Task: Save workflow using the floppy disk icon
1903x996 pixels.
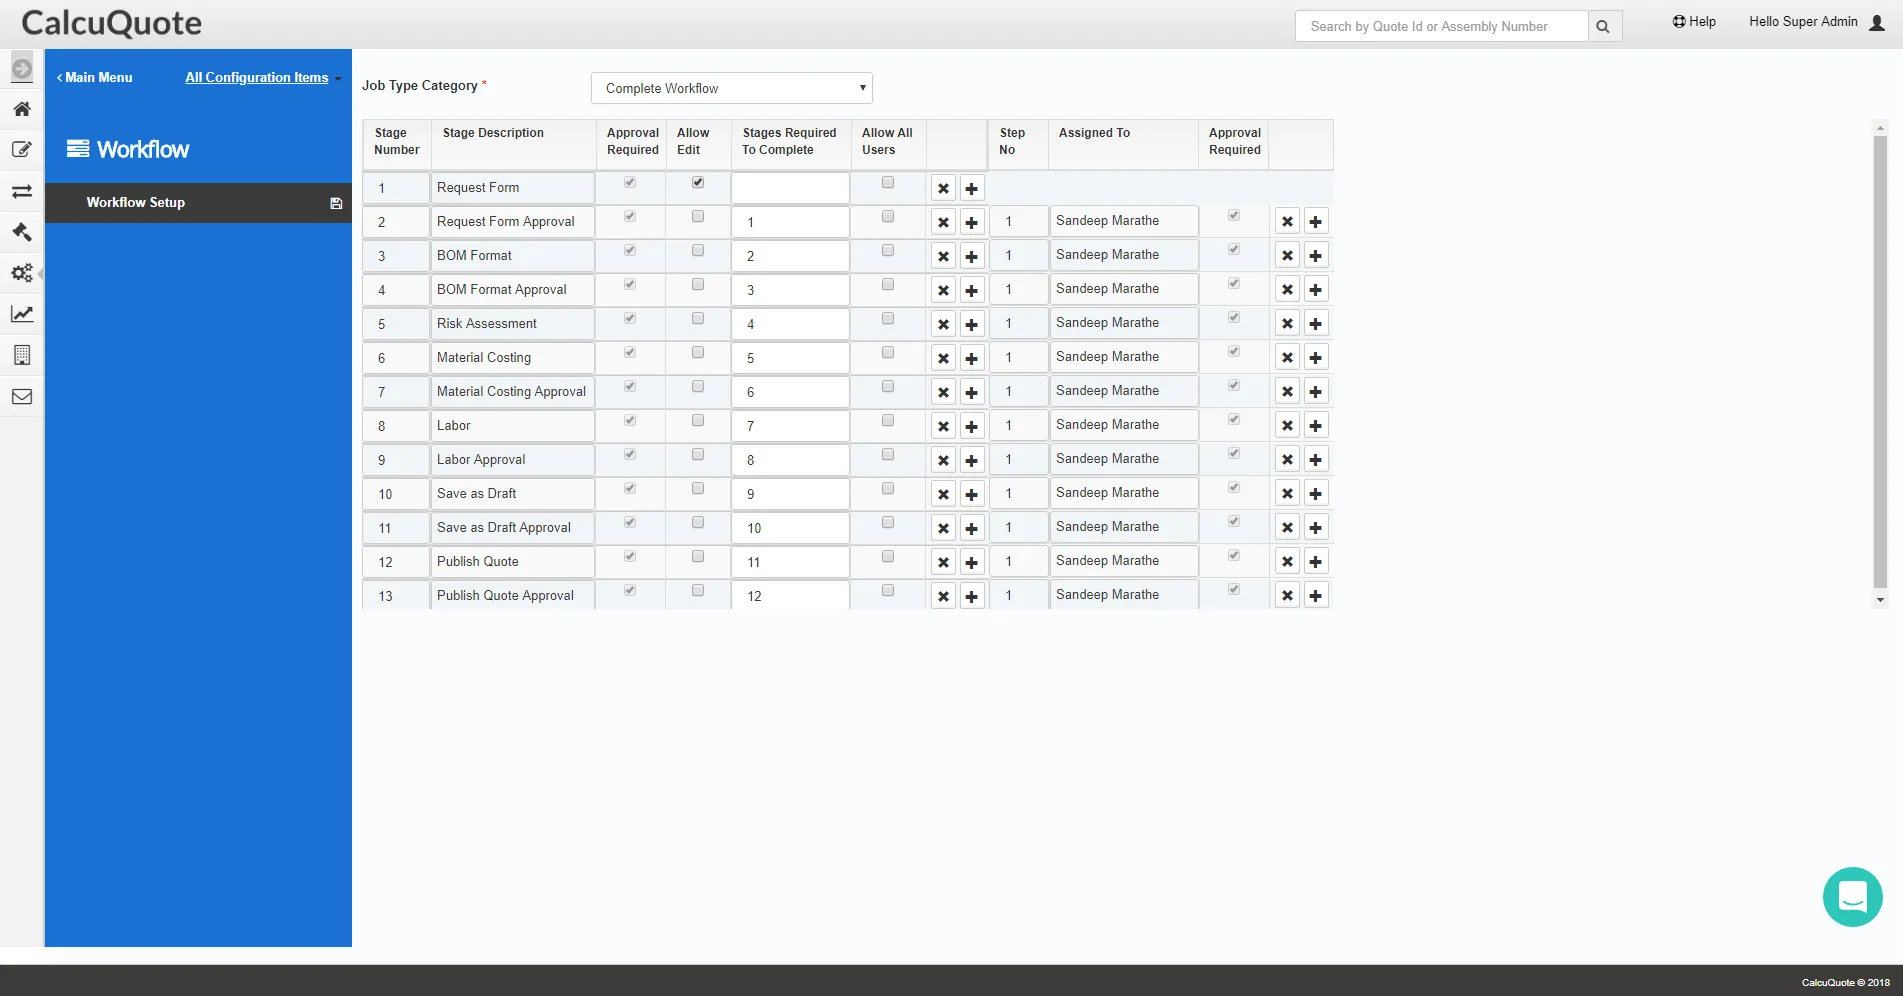Action: point(336,203)
